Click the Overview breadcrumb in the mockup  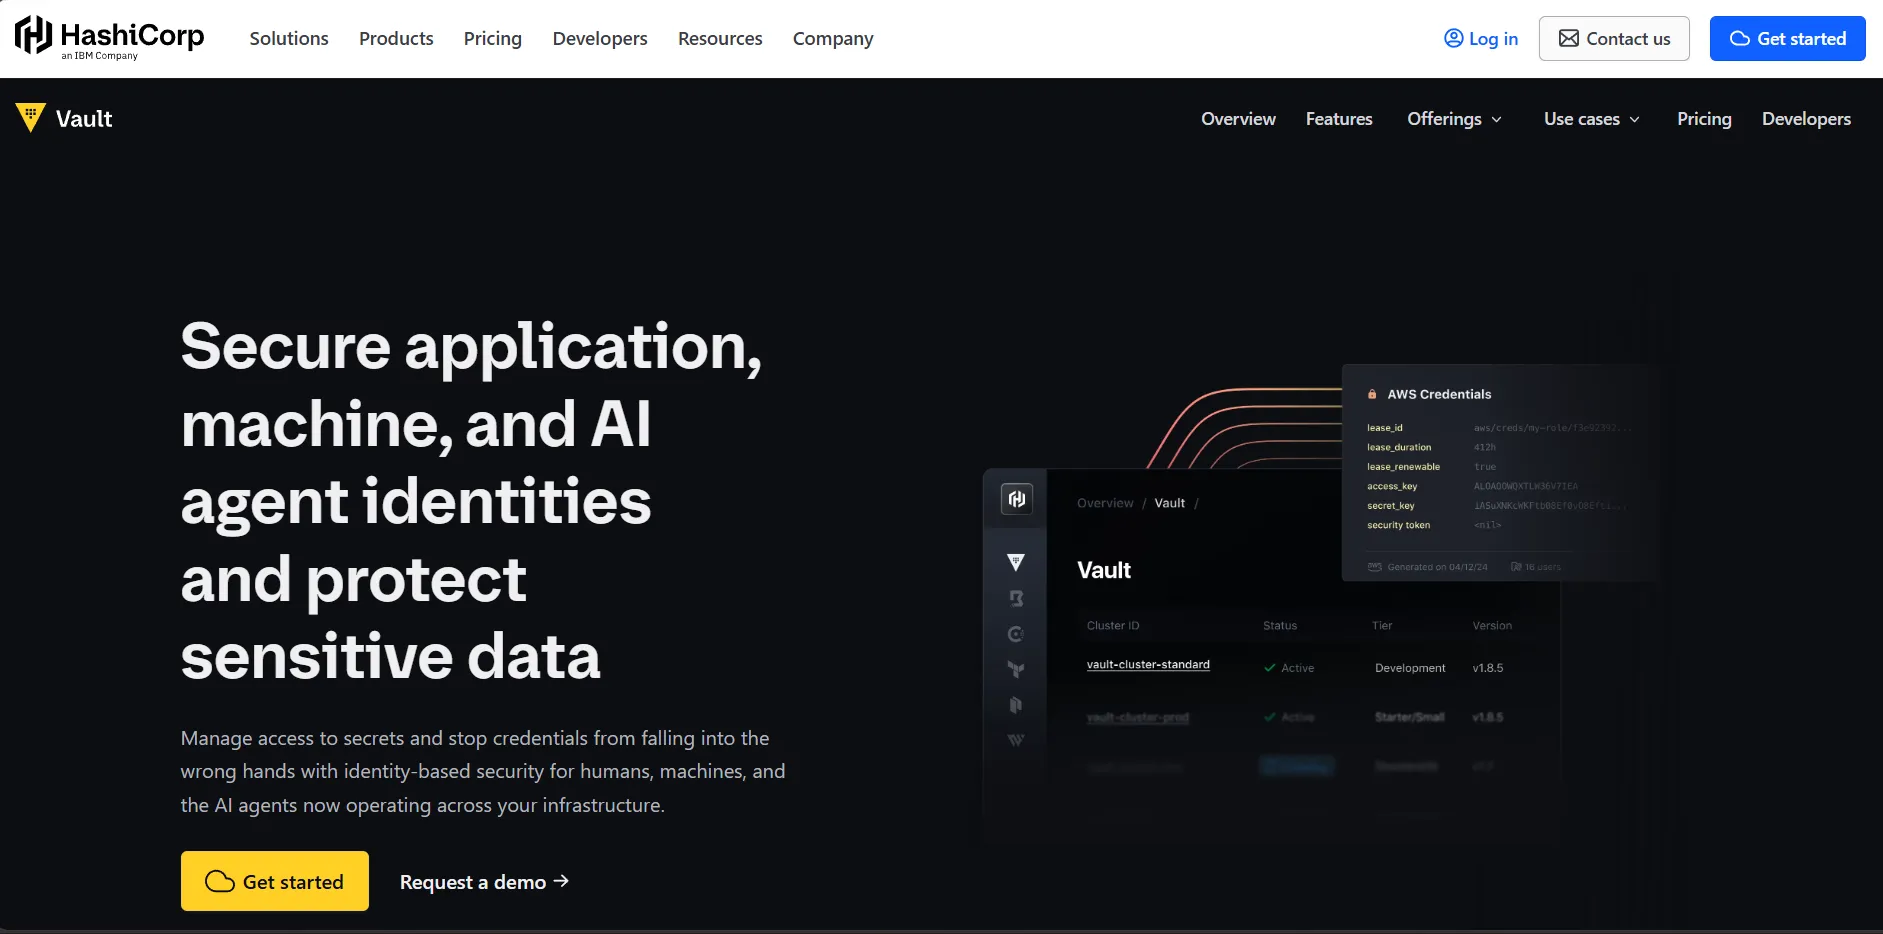point(1105,503)
